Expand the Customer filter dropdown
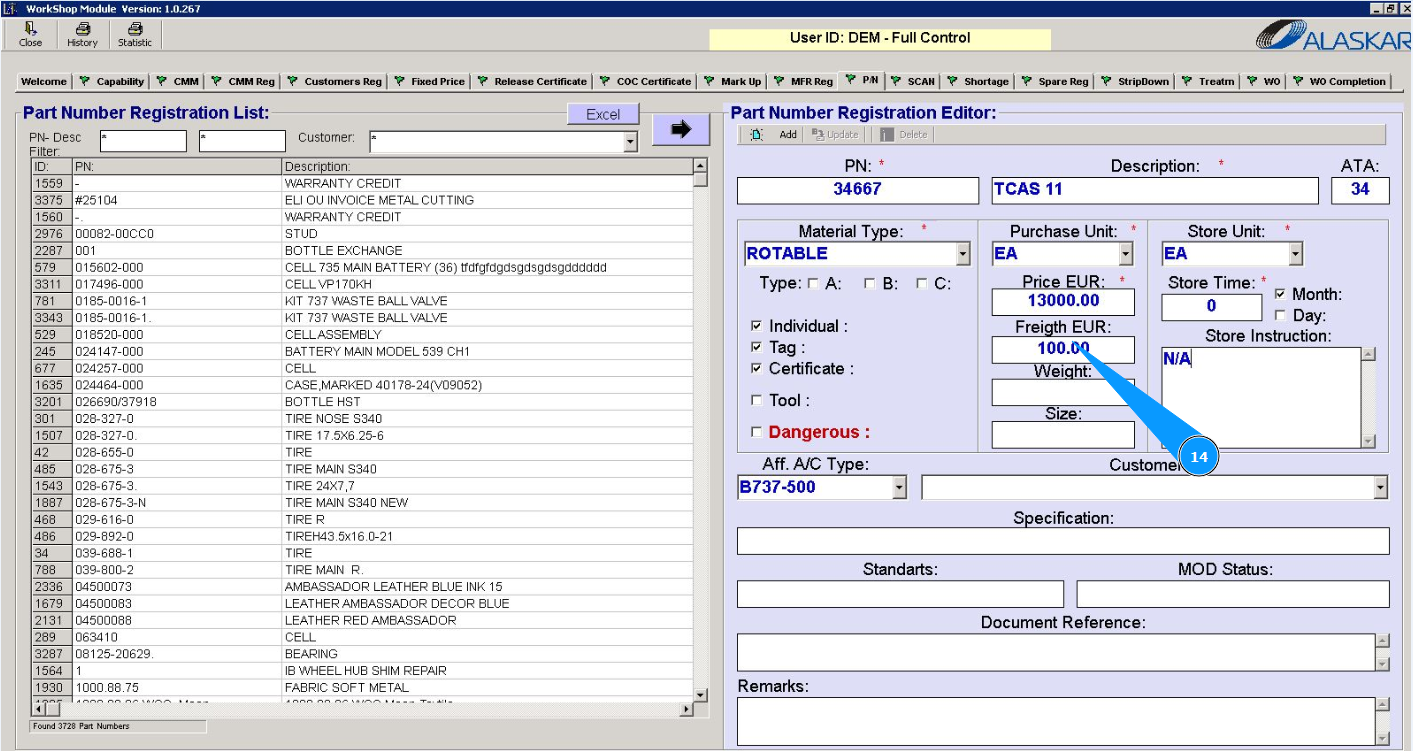The width and height of the screenshot is (1413, 751). [x=630, y=143]
